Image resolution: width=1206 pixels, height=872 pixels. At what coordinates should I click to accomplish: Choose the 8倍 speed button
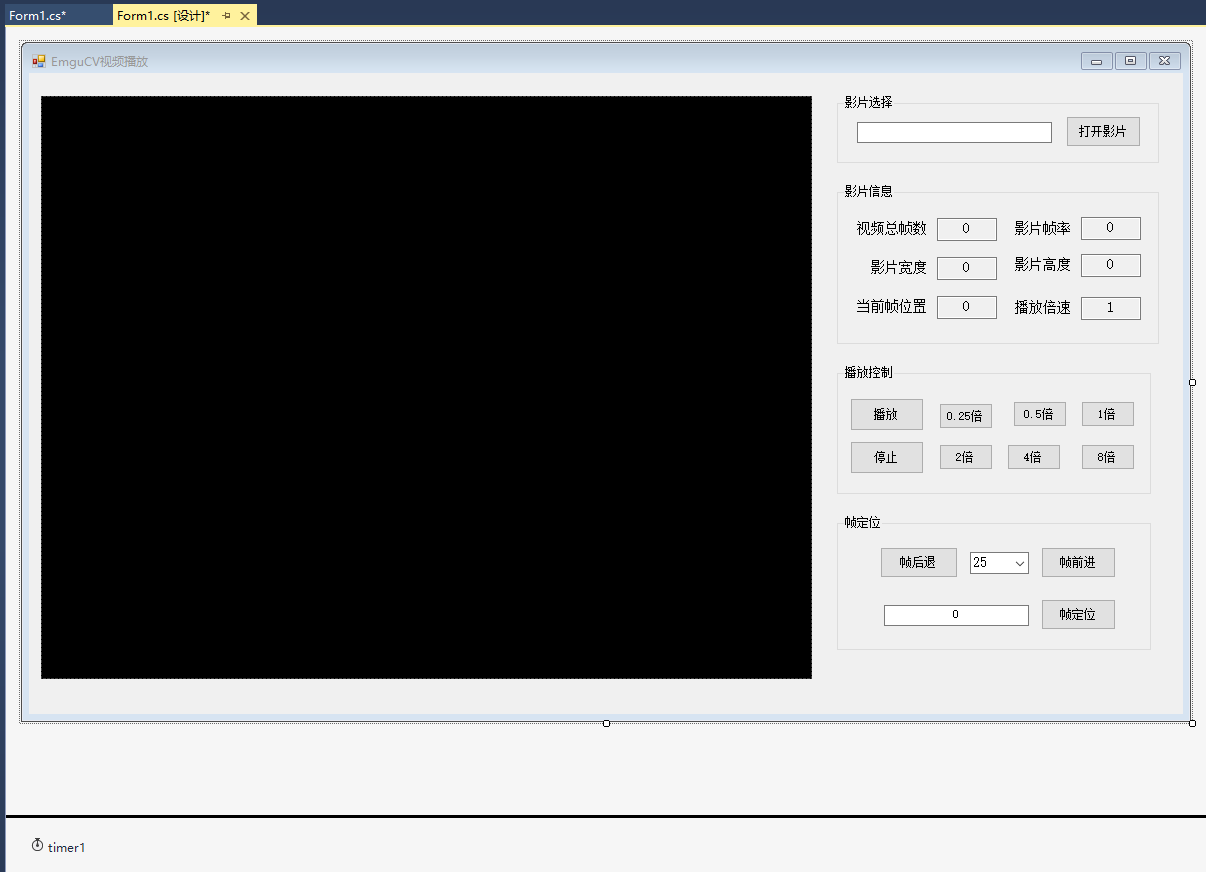click(1108, 457)
